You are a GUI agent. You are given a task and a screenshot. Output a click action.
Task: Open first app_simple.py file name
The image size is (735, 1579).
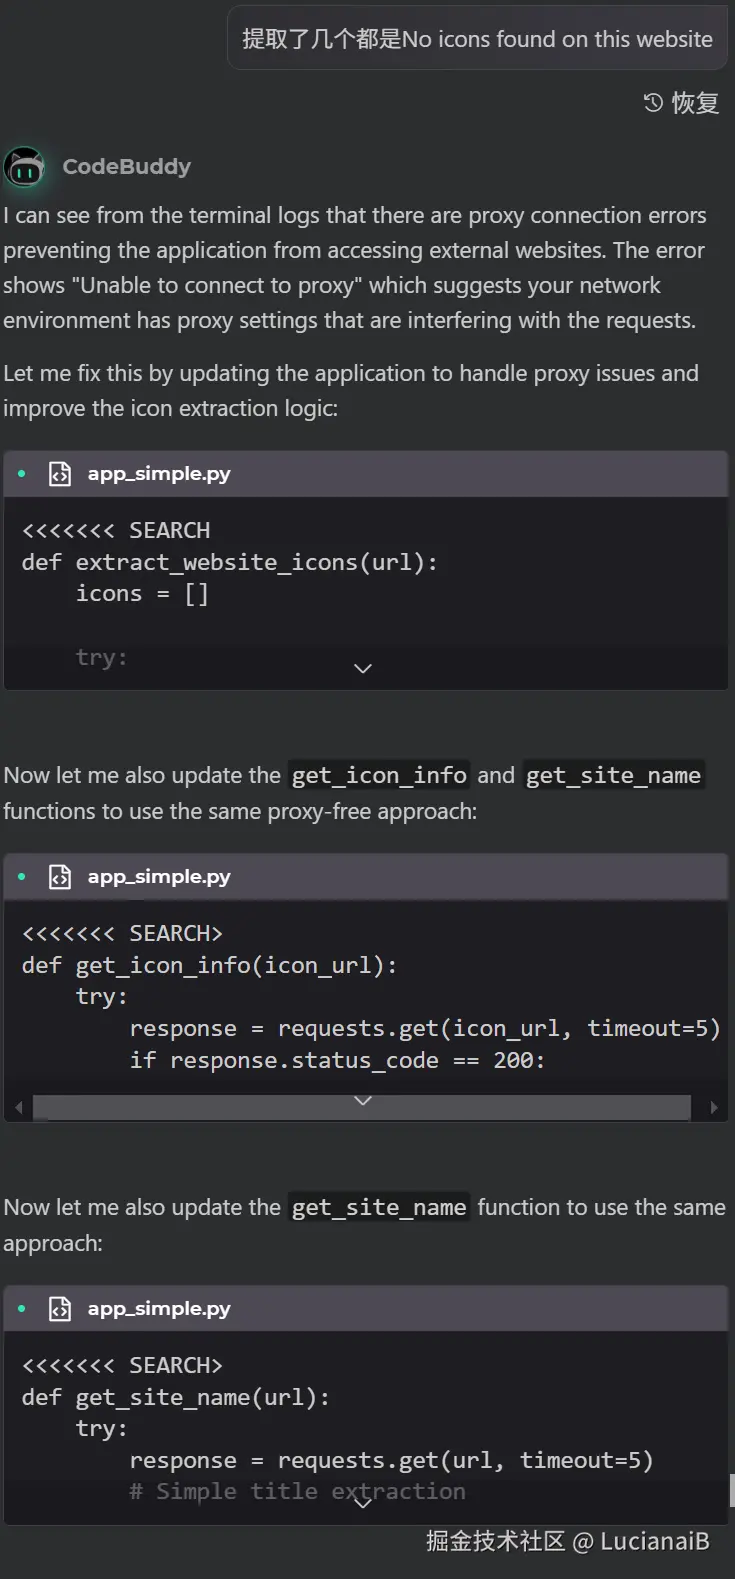click(159, 474)
